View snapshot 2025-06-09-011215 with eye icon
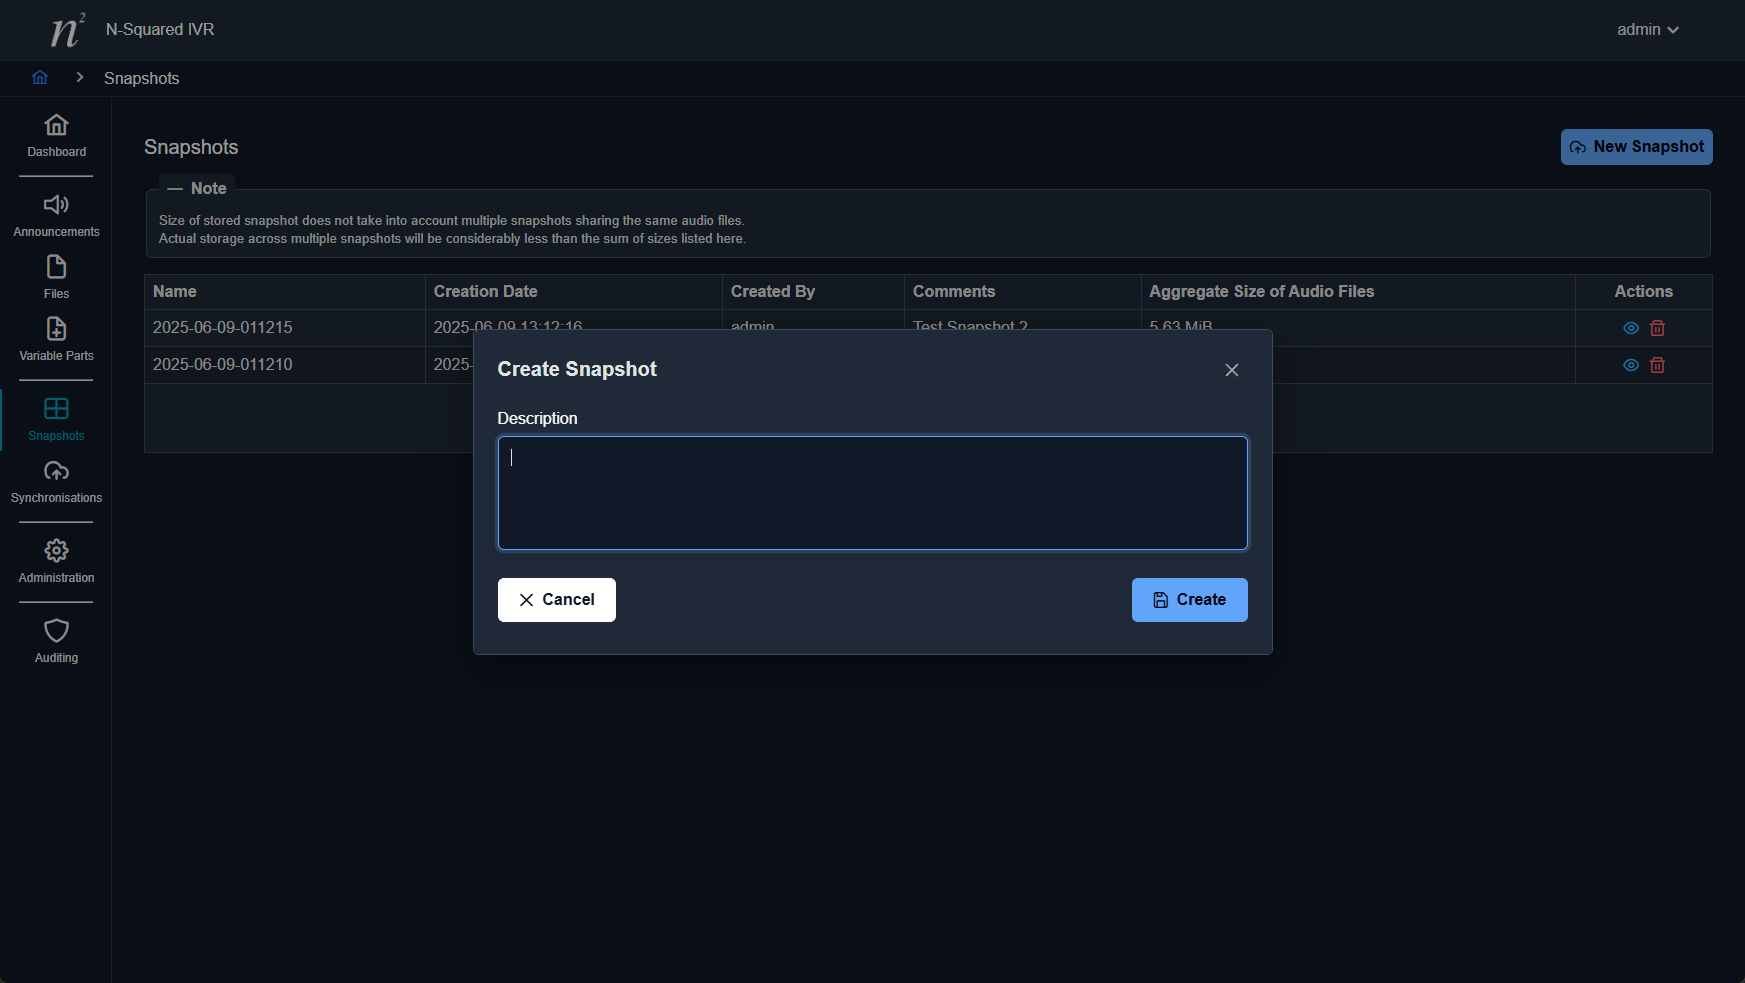Image resolution: width=1745 pixels, height=983 pixels. [1630, 328]
